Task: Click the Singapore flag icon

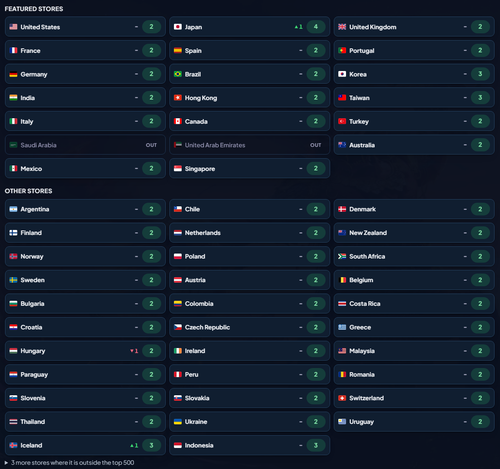Action: [x=178, y=169]
